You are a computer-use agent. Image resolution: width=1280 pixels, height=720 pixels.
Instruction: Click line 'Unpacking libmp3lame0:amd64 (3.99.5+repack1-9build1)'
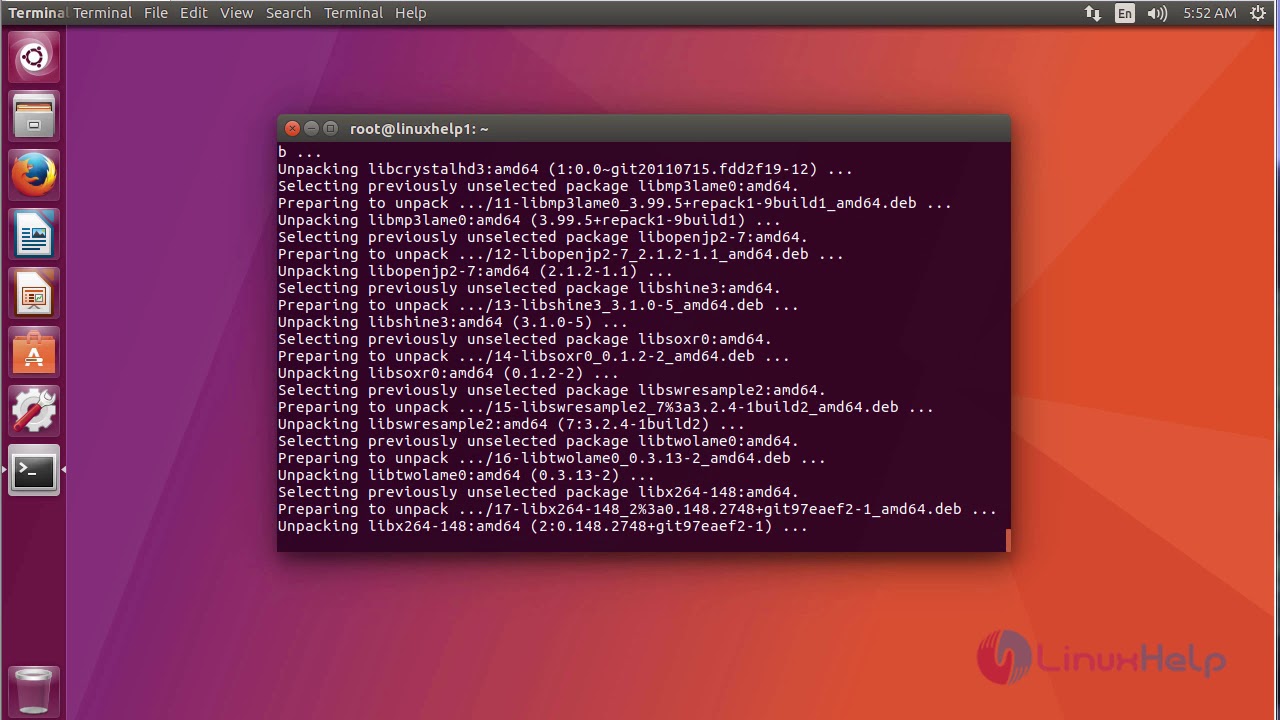(529, 220)
